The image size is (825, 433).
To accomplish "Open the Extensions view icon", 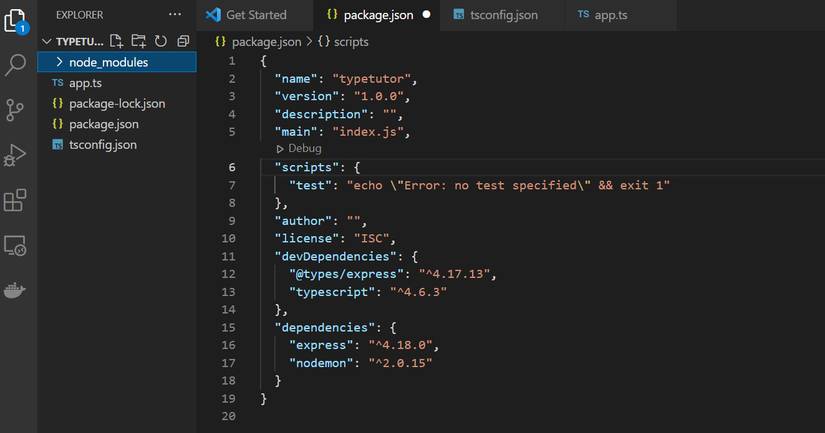I will [15, 200].
